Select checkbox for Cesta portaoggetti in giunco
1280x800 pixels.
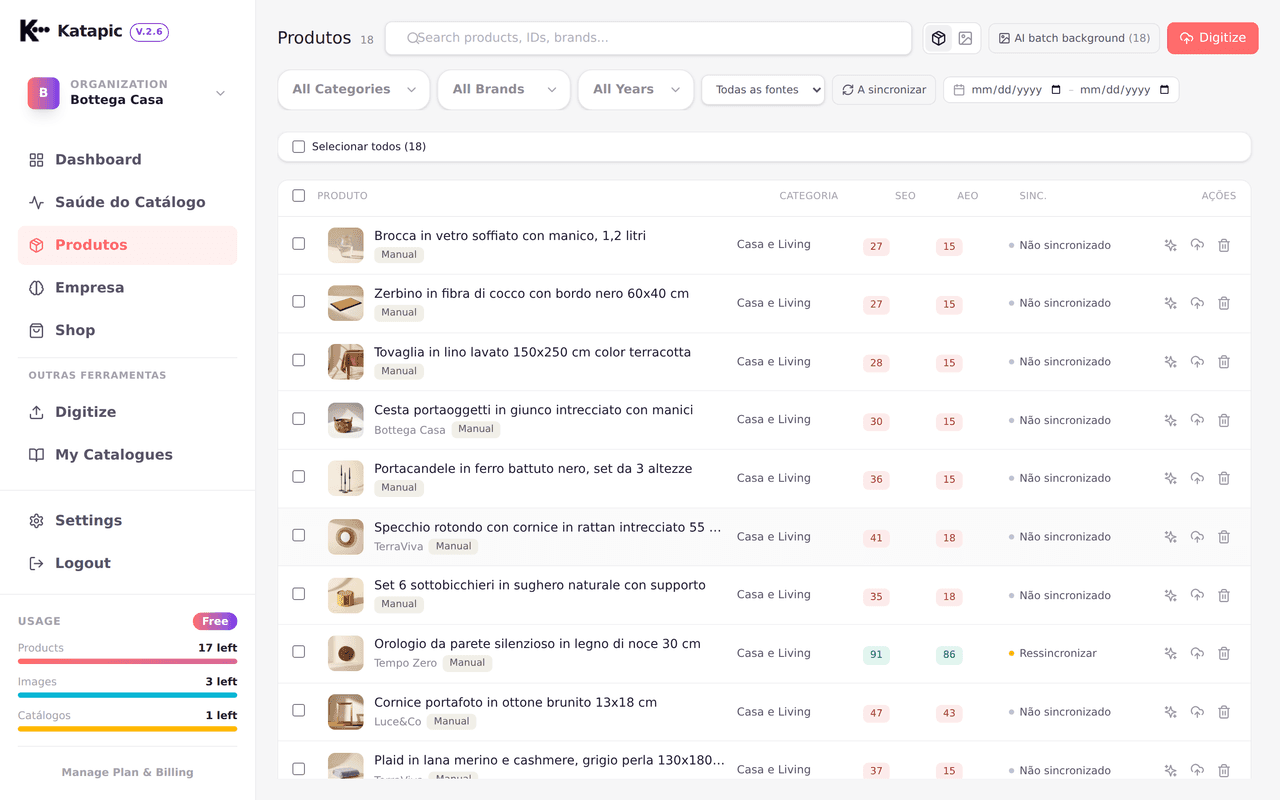(298, 419)
